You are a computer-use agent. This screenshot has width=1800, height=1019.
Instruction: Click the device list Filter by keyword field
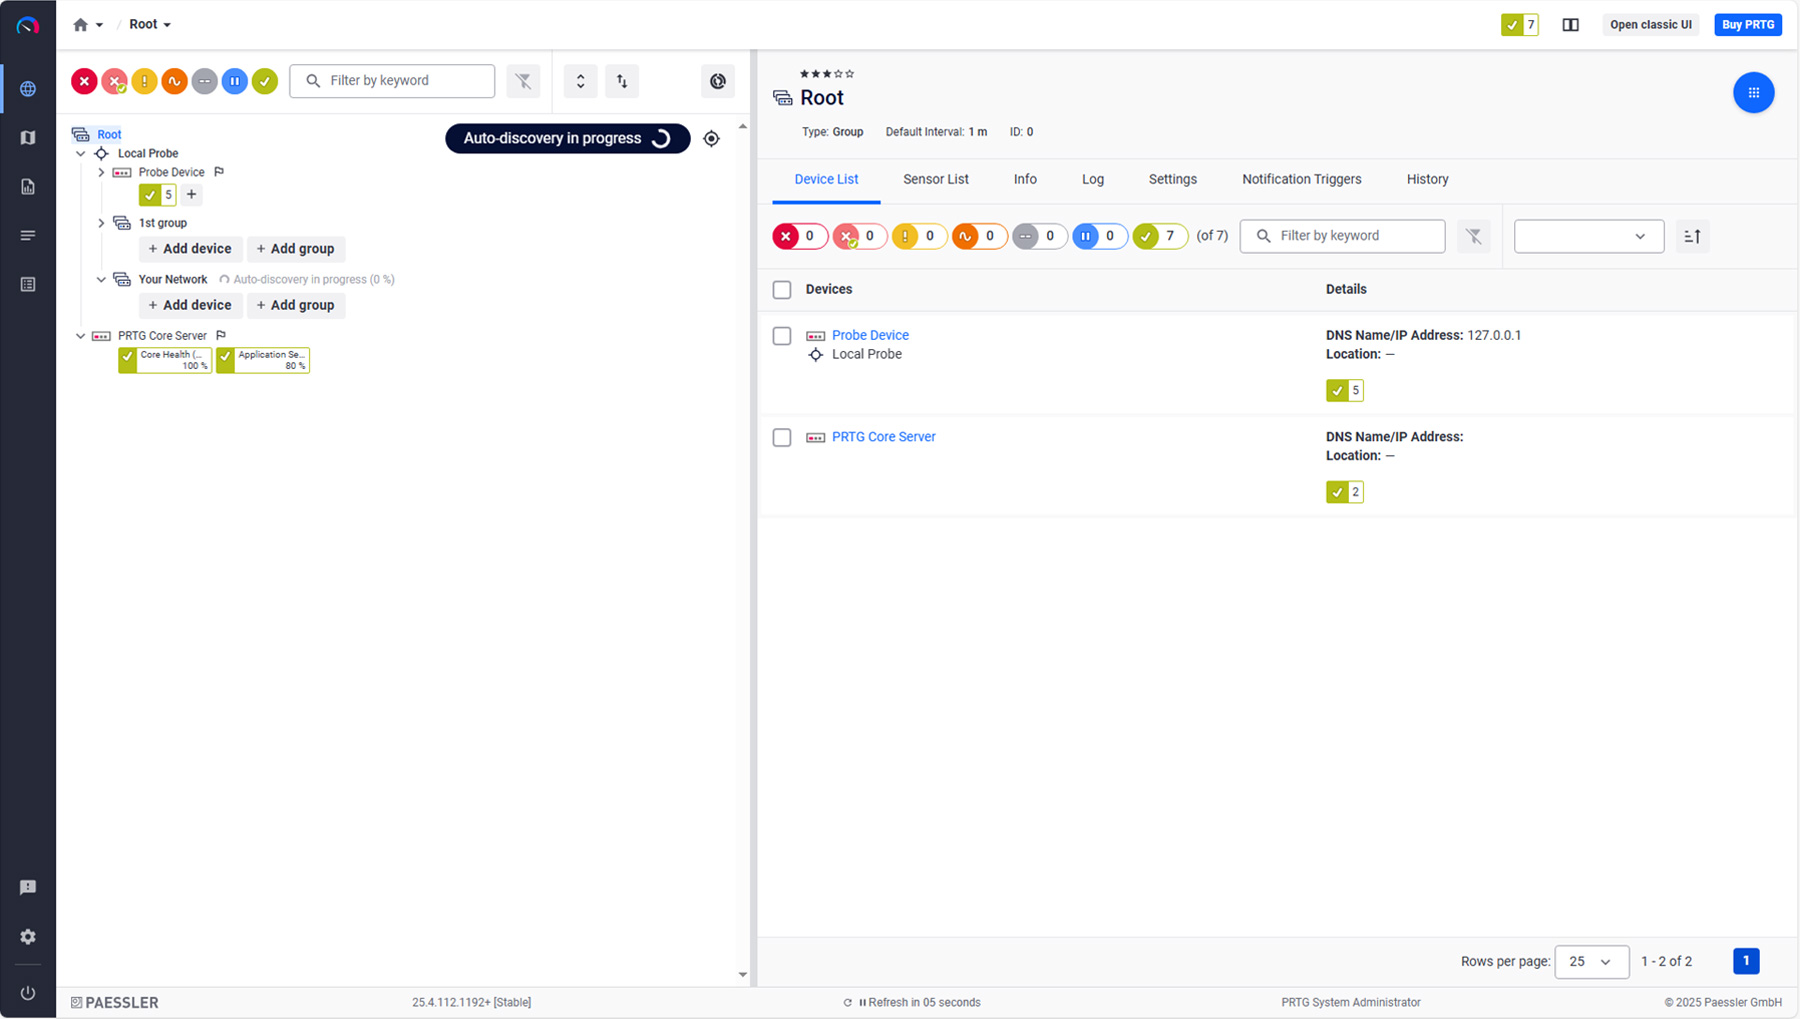click(1342, 236)
